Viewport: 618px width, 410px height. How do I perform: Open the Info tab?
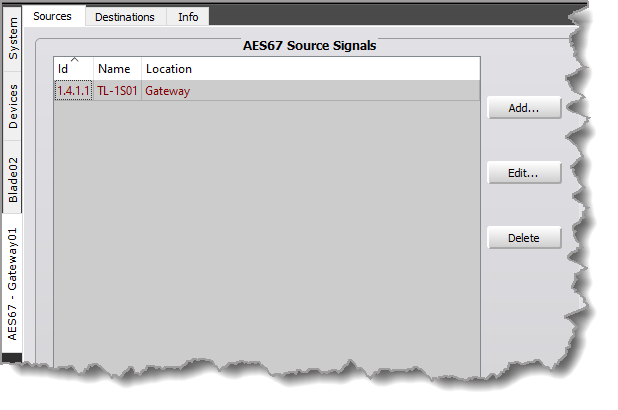(187, 17)
